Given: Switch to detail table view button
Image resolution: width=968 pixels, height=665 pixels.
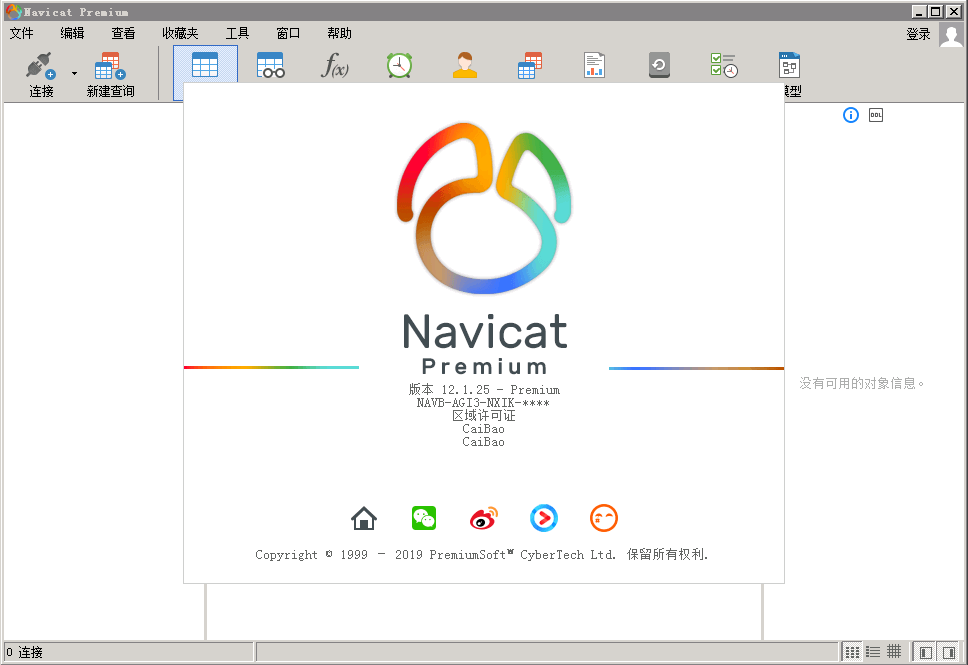Looking at the screenshot, I should (894, 652).
